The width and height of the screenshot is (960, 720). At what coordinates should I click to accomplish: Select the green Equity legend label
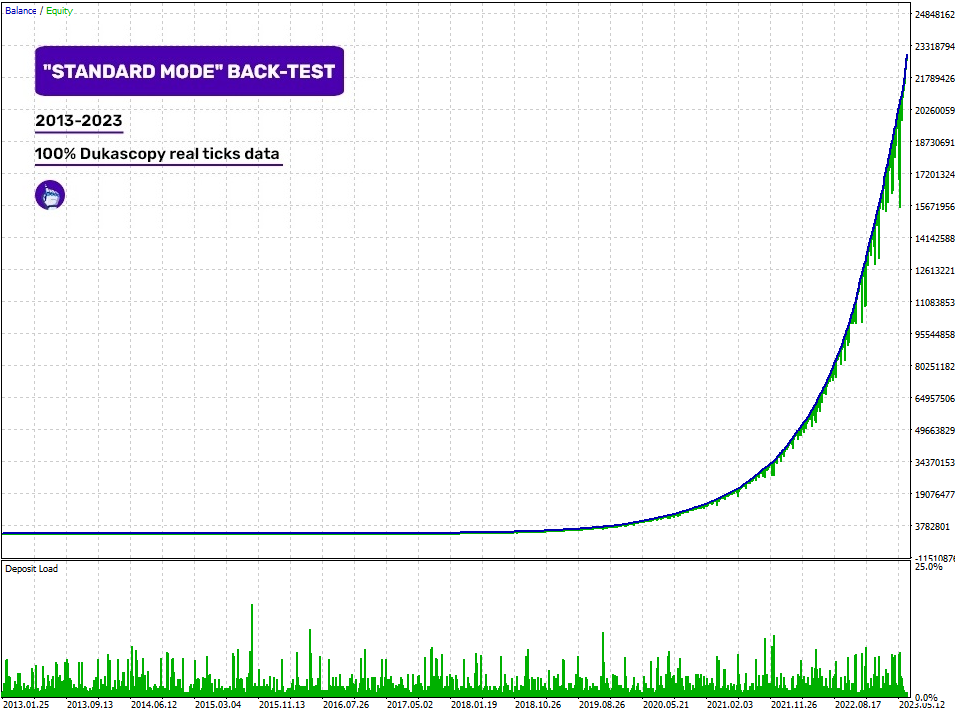pos(59,11)
